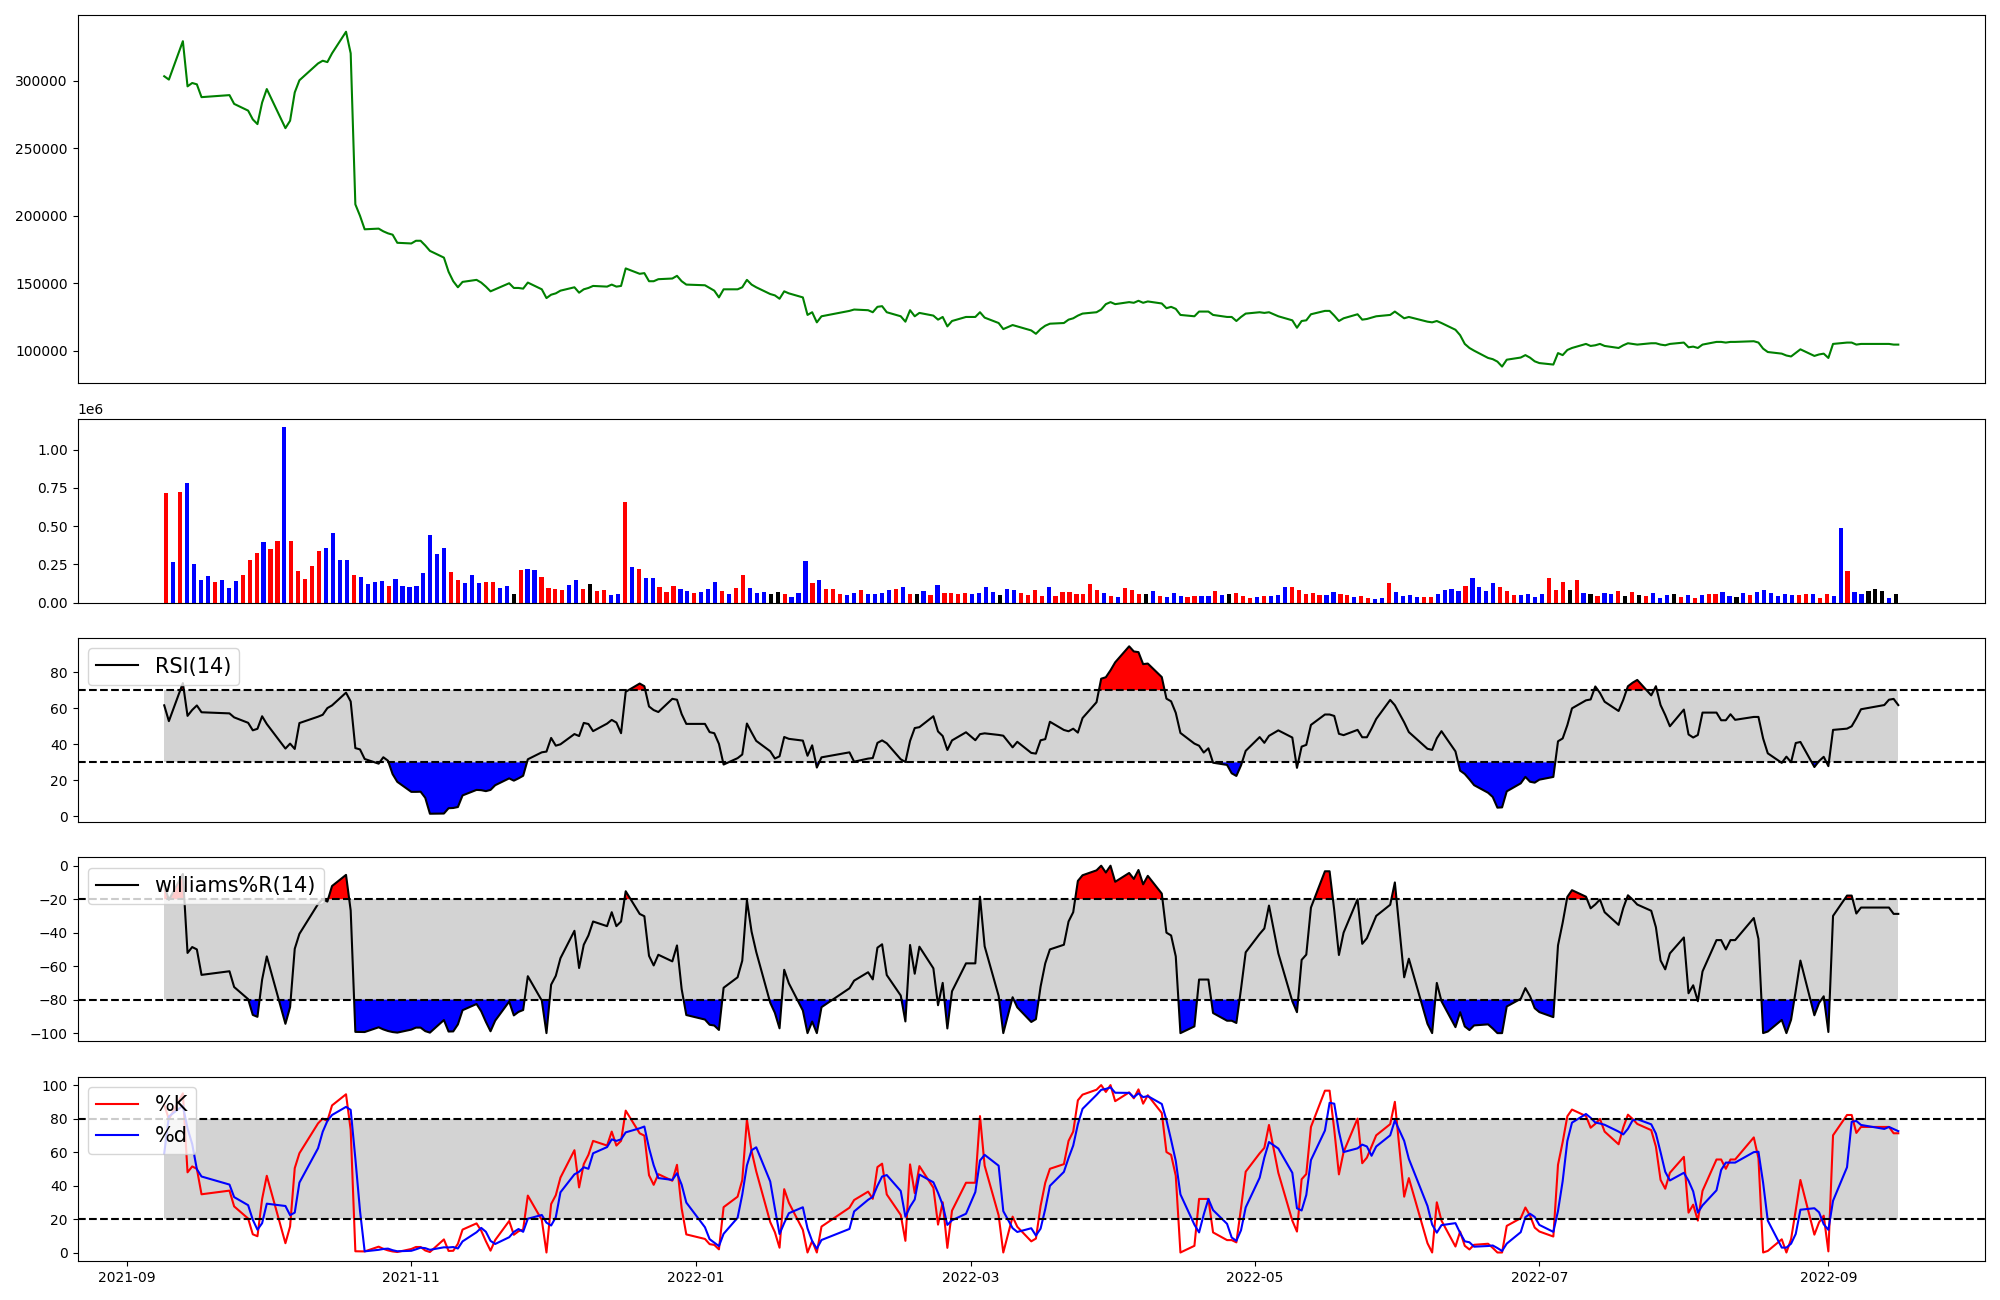Click the 2022-05 x-axis date label

click(x=1254, y=1277)
